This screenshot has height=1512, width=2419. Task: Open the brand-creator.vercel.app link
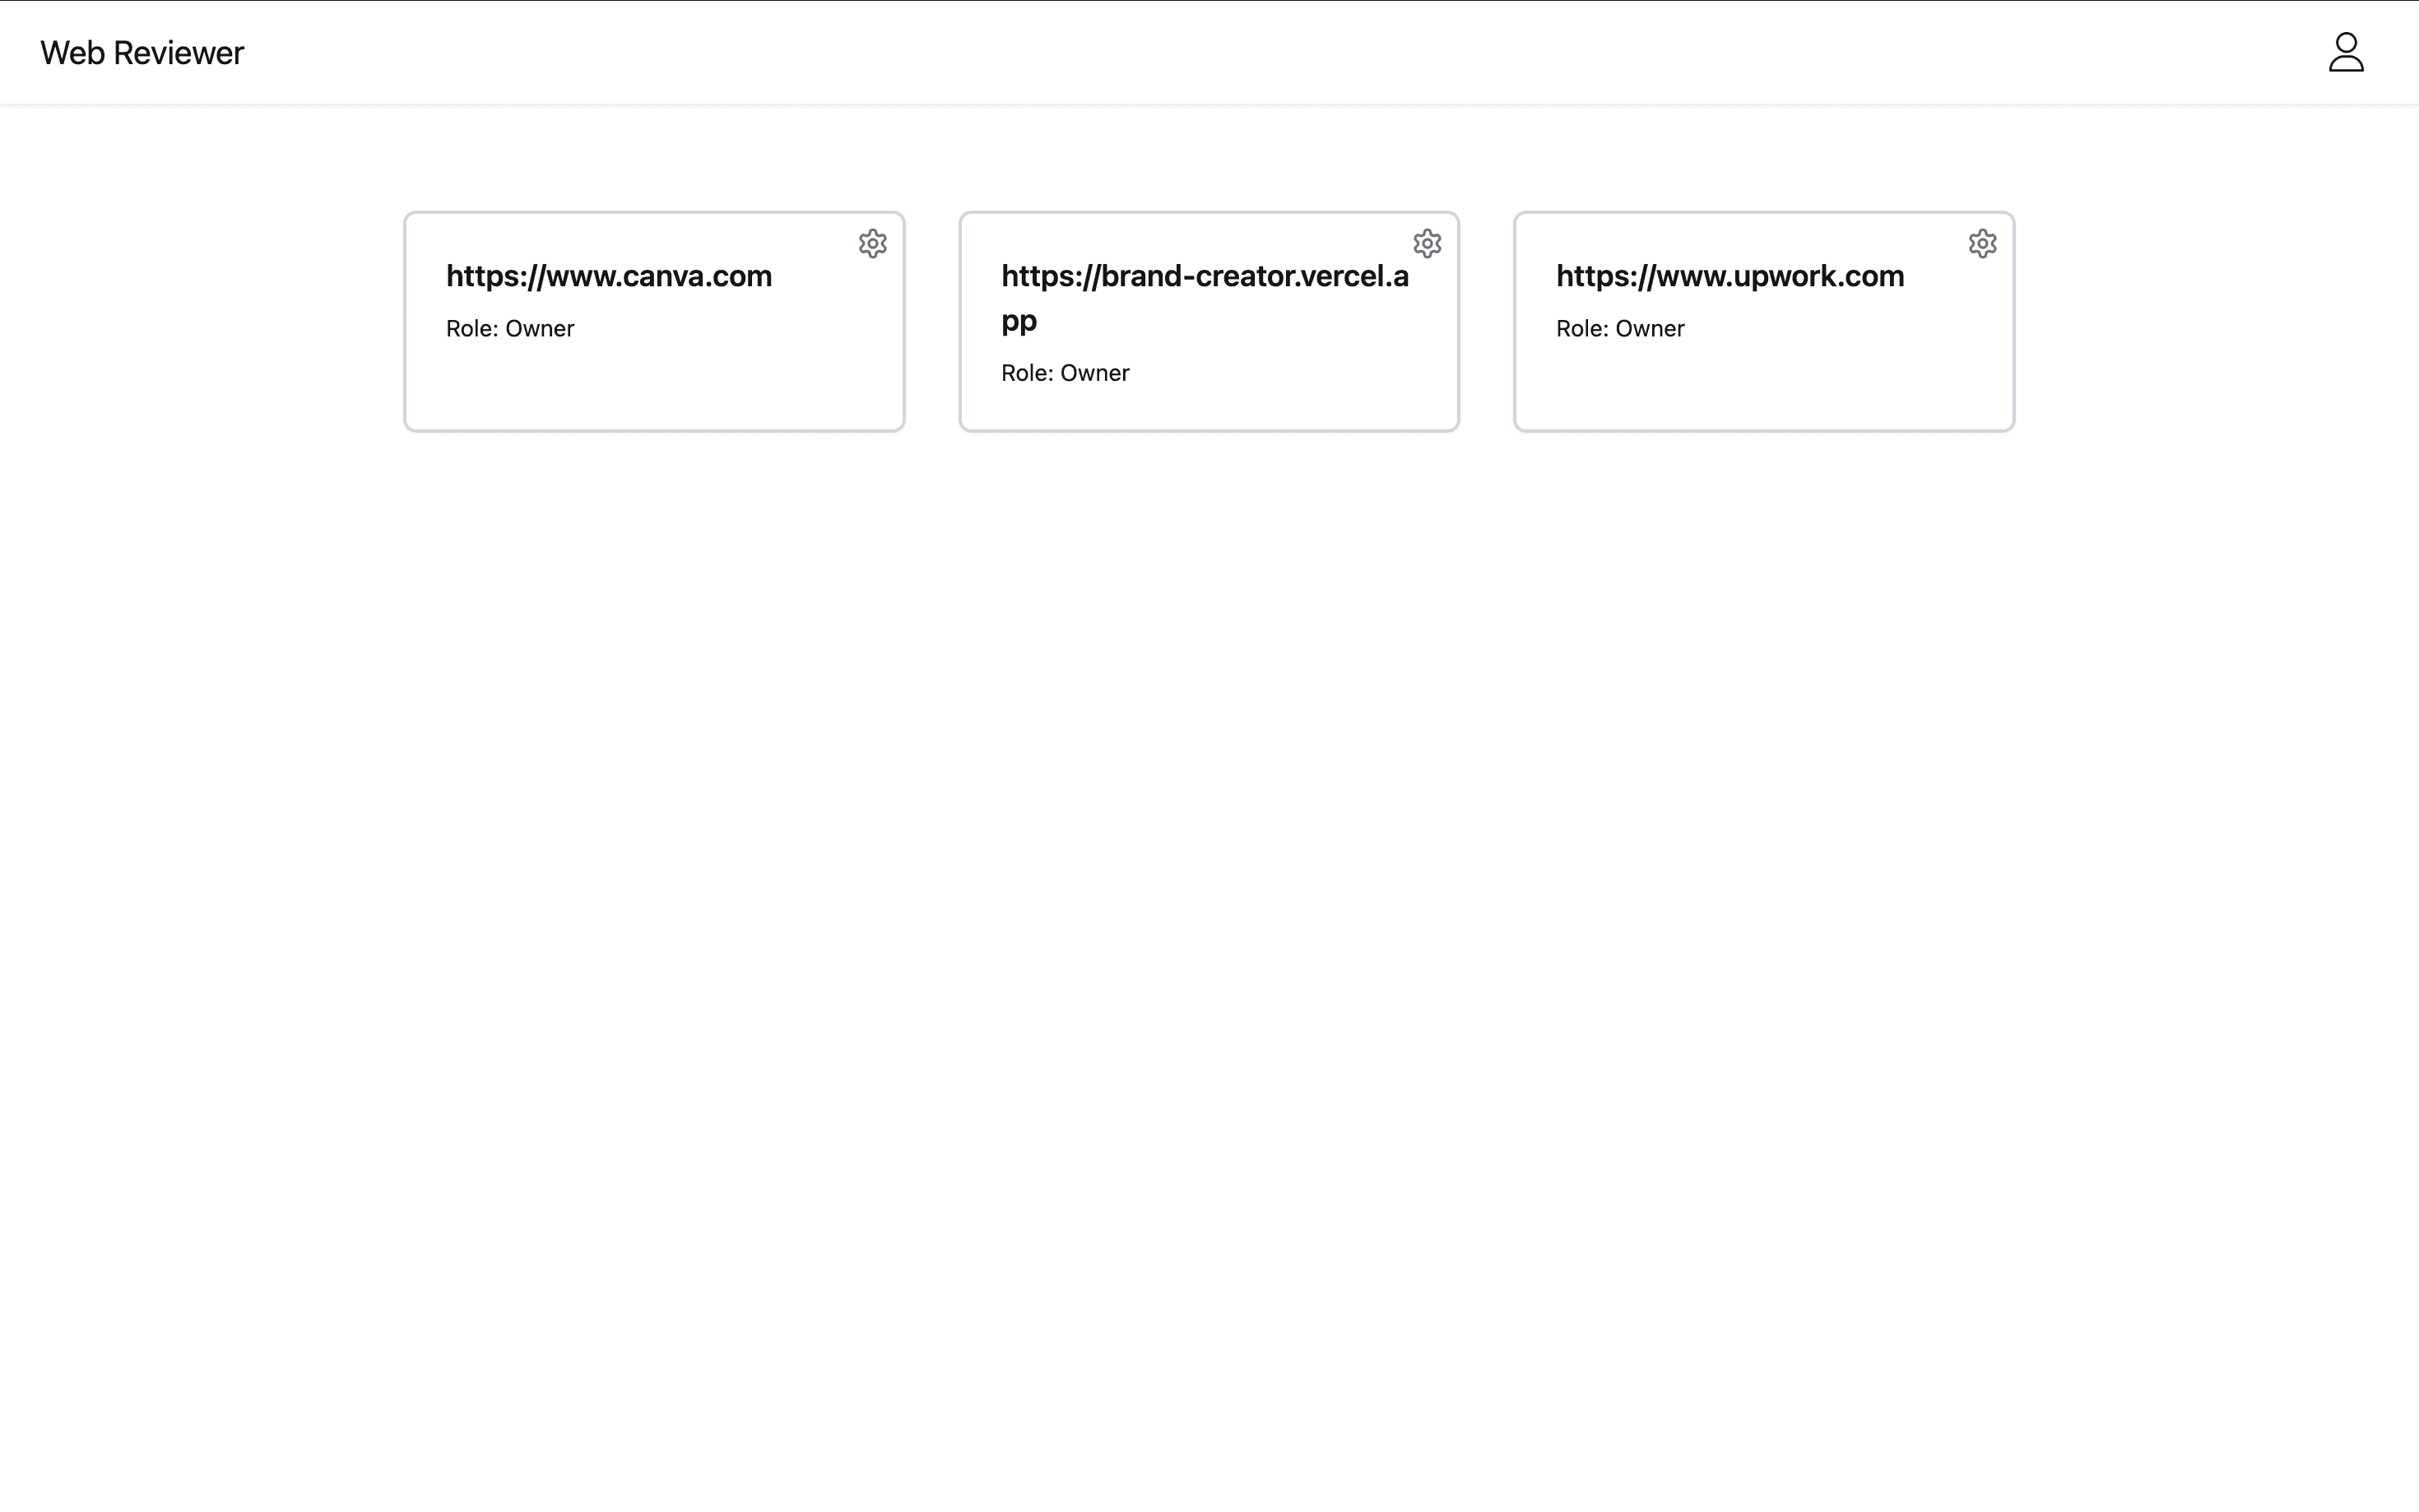tap(1203, 297)
